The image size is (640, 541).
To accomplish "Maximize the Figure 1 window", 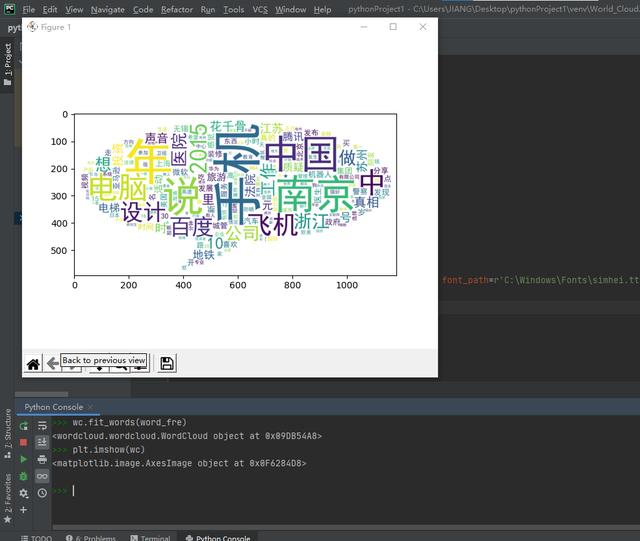I will (x=393, y=27).
